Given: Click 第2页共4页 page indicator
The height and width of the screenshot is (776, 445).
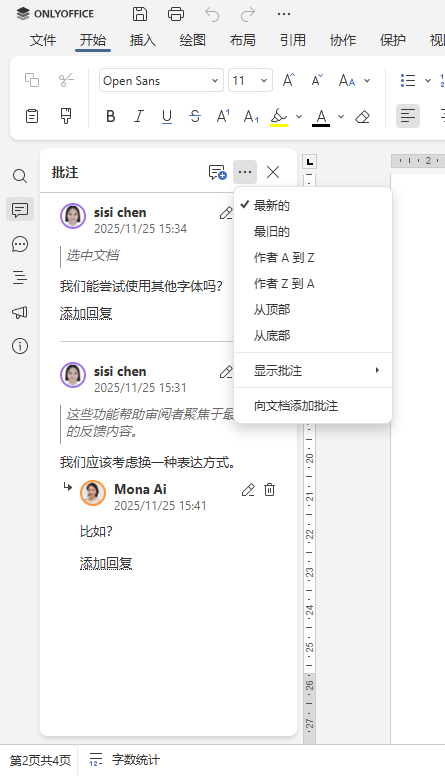Looking at the screenshot, I should (x=40, y=760).
